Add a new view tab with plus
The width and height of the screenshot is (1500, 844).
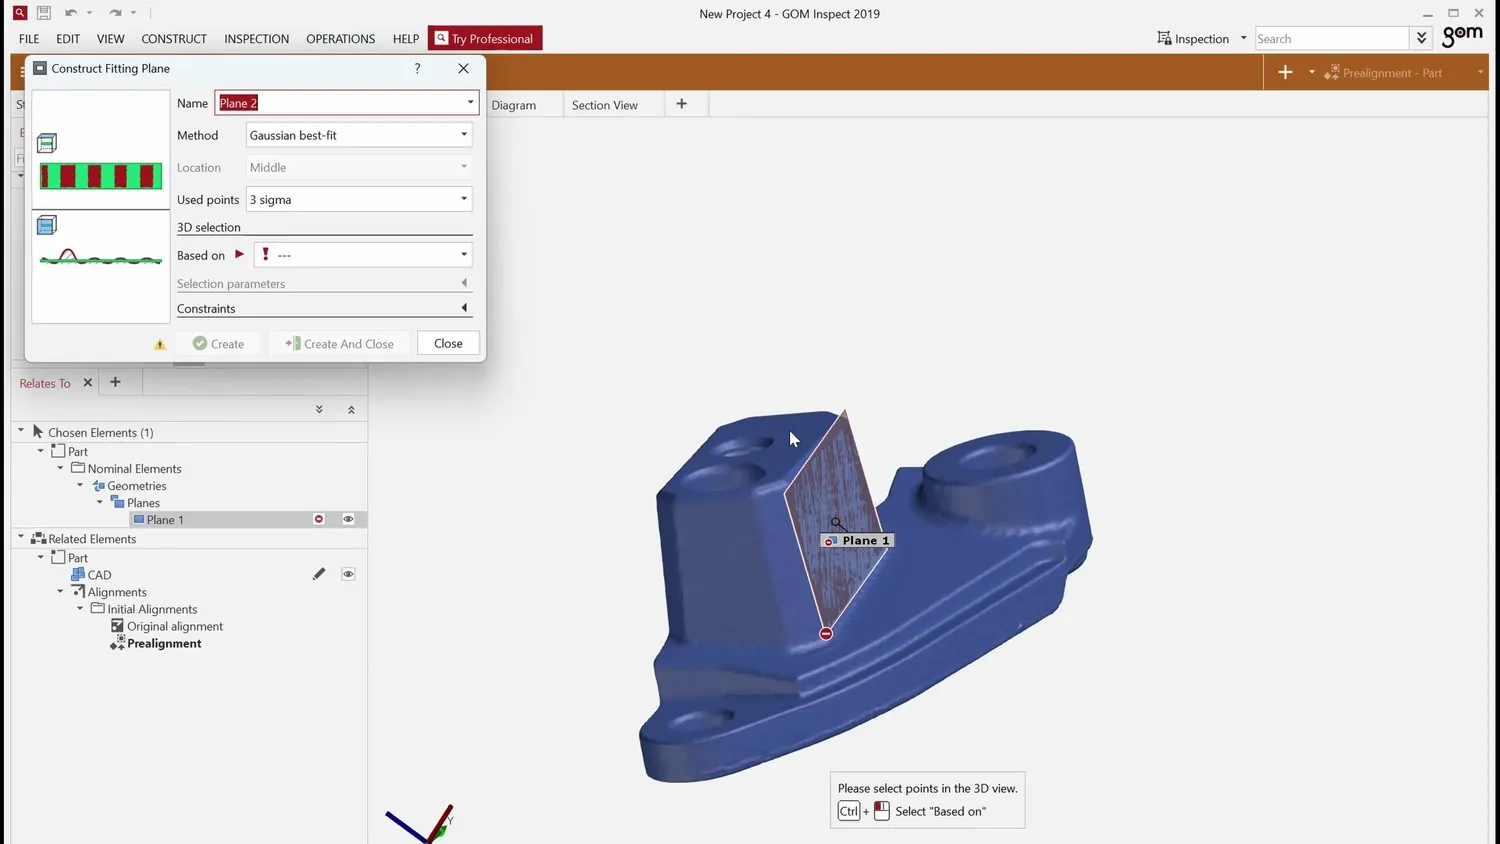[x=682, y=104]
